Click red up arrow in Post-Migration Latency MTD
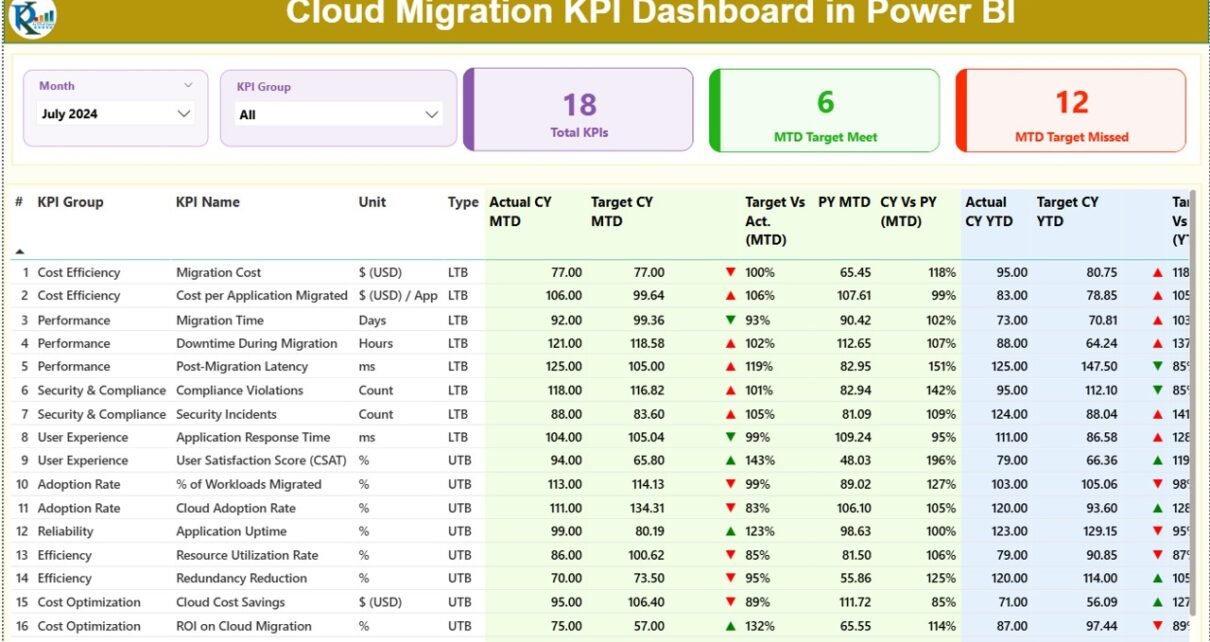This screenshot has width=1210, height=642. pos(731,367)
